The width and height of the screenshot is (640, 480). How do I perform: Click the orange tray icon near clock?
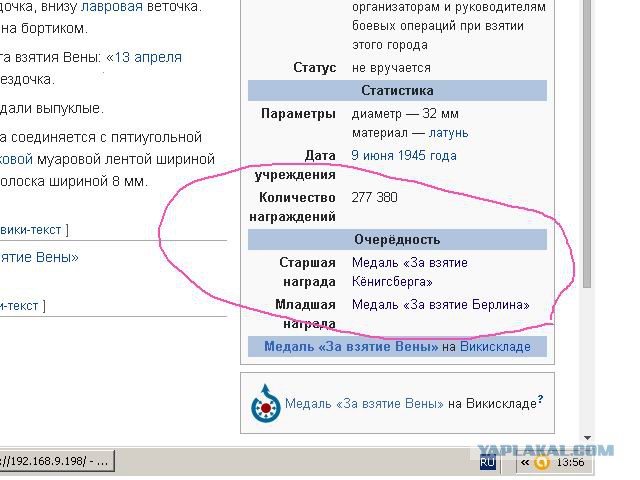coord(542,462)
